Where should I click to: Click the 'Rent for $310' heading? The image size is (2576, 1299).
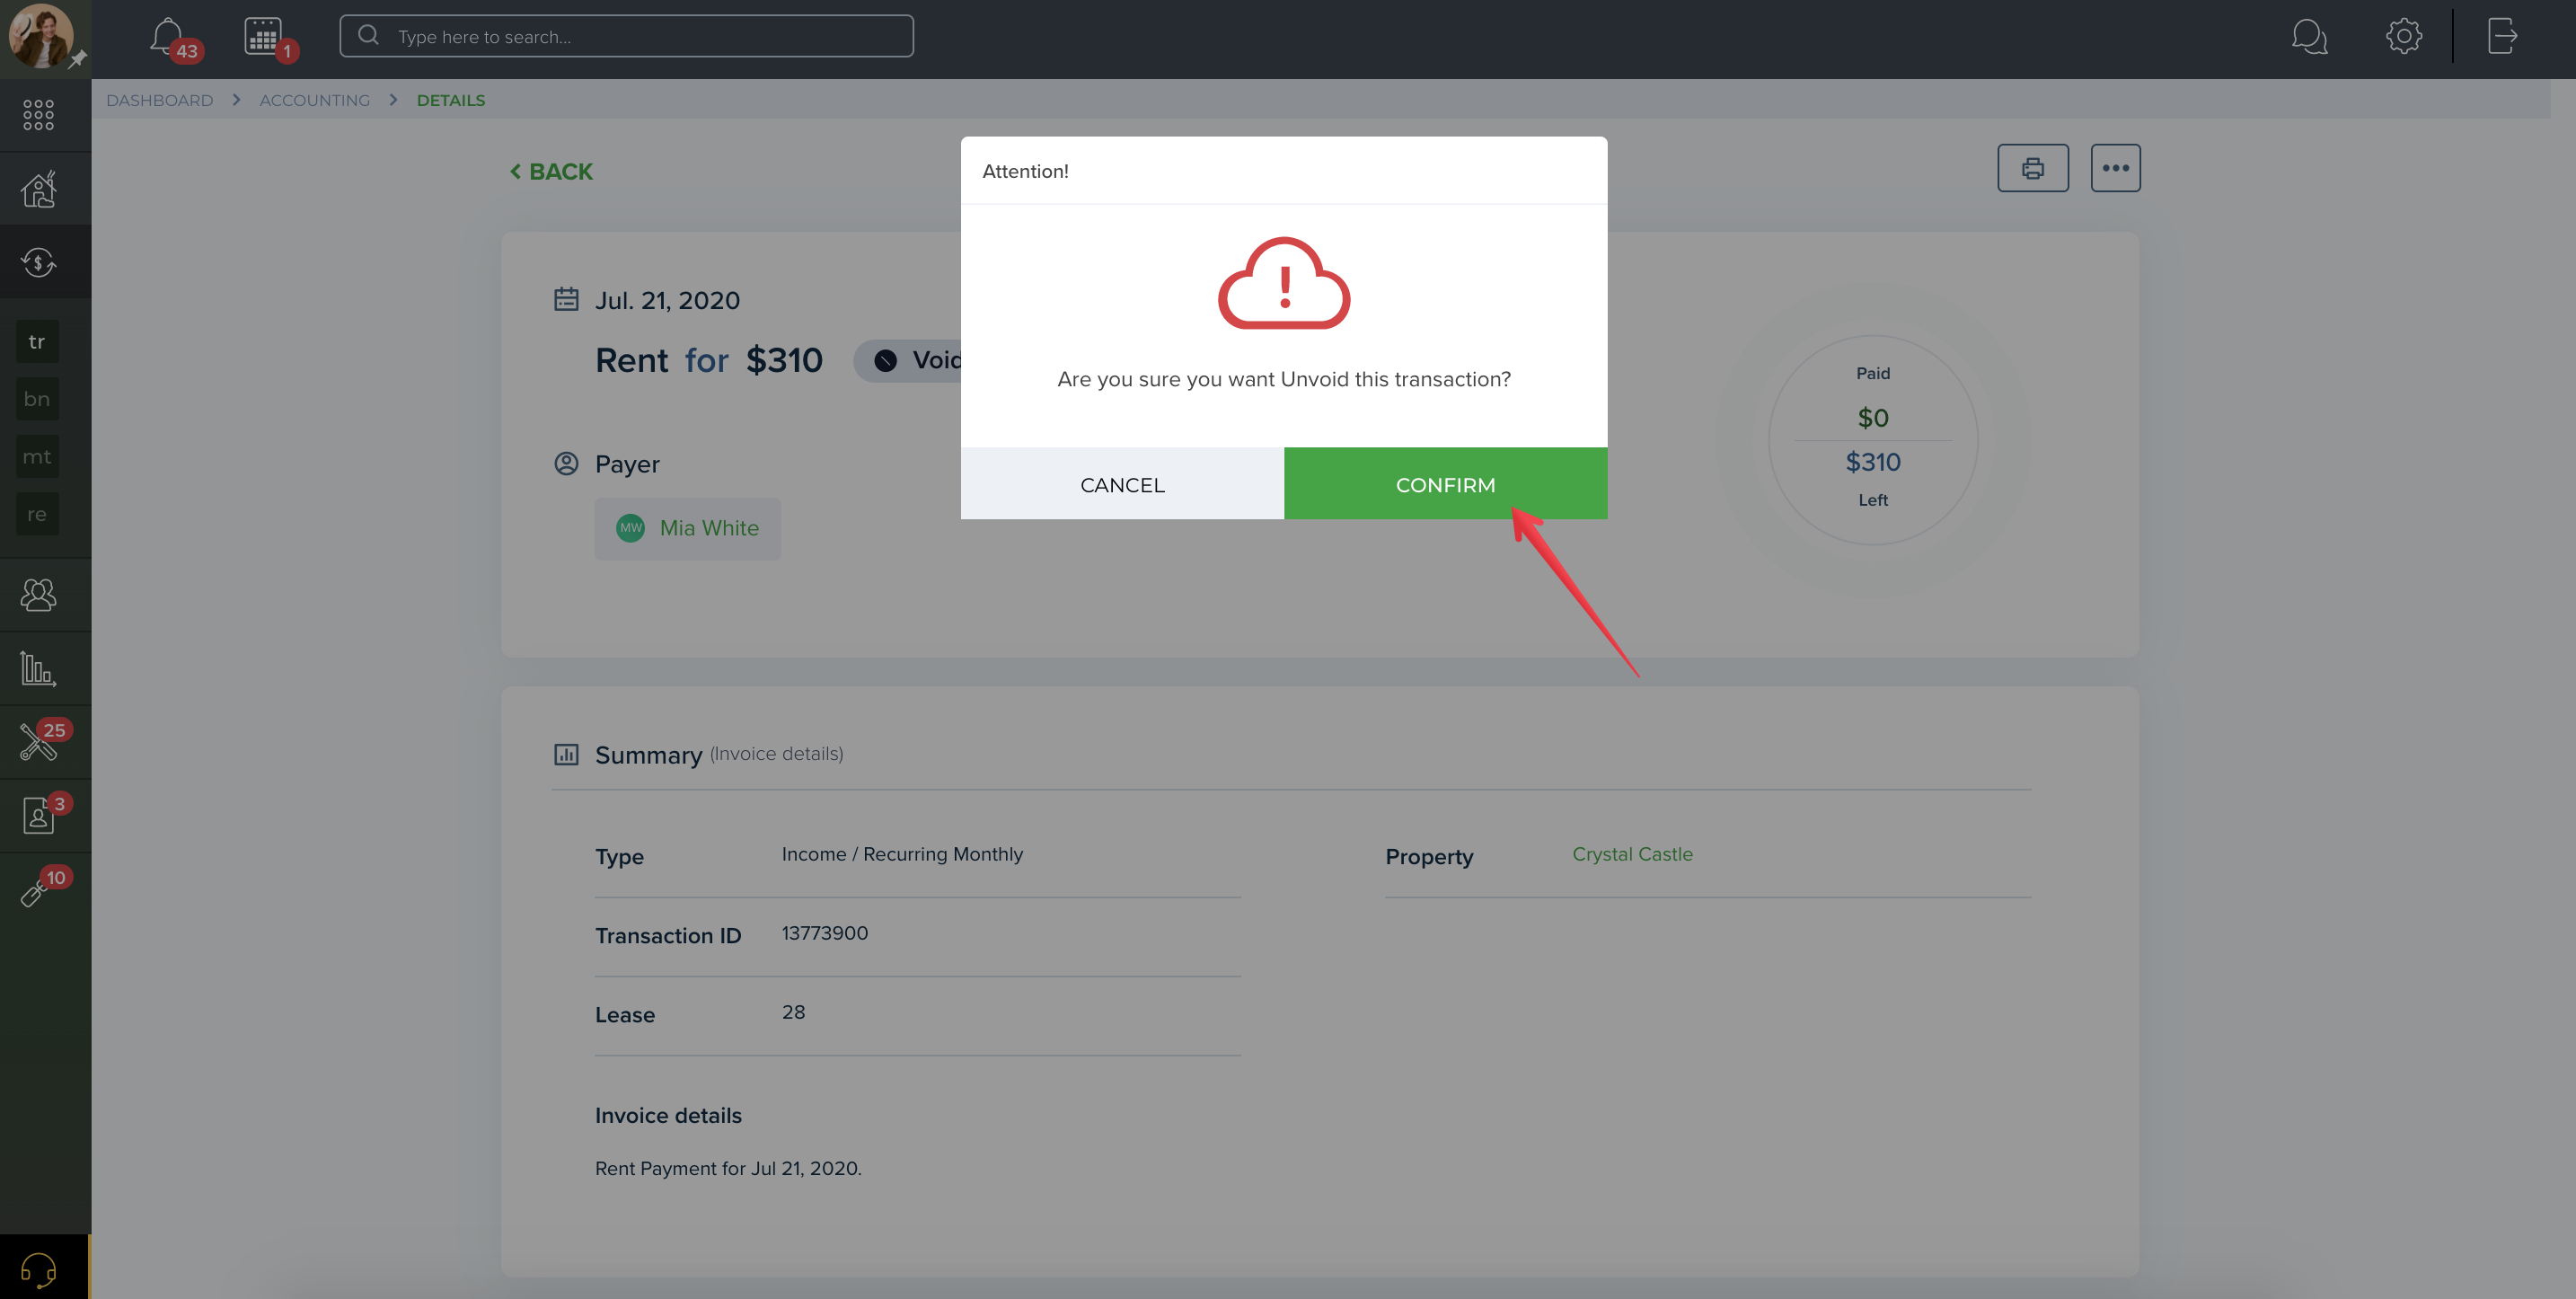click(709, 360)
